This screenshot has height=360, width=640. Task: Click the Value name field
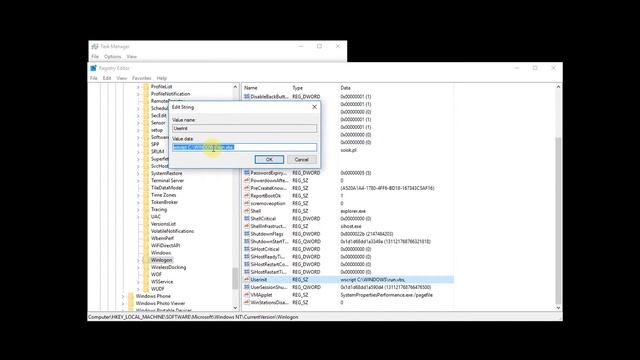[244, 128]
